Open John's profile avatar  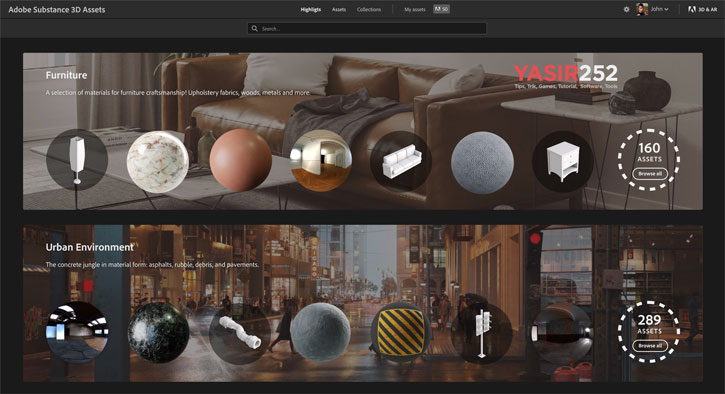[642, 9]
